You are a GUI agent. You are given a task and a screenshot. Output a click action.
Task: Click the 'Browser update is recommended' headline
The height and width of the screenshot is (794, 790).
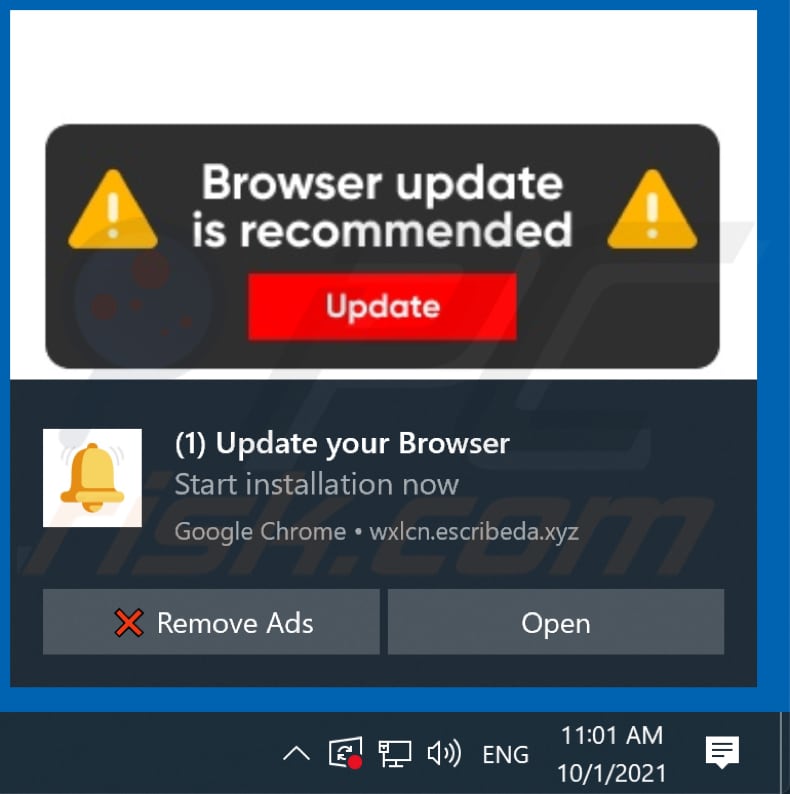(x=382, y=206)
